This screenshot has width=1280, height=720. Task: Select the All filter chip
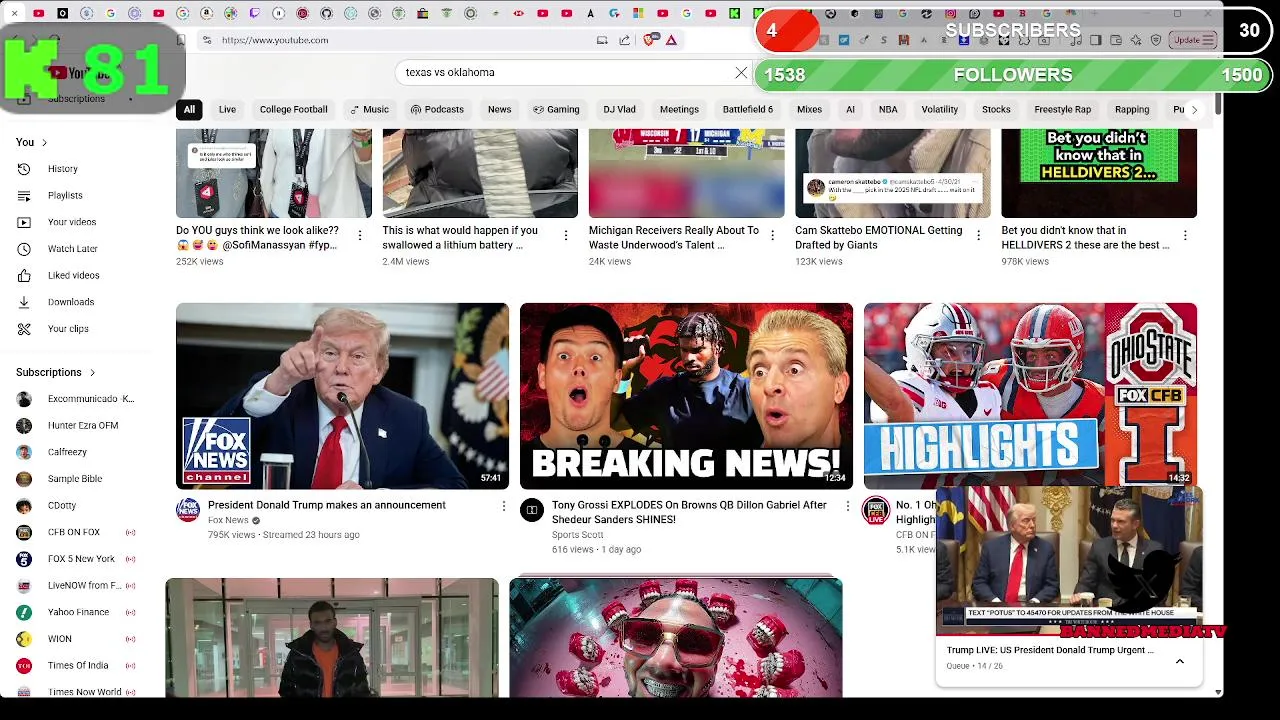click(x=189, y=109)
